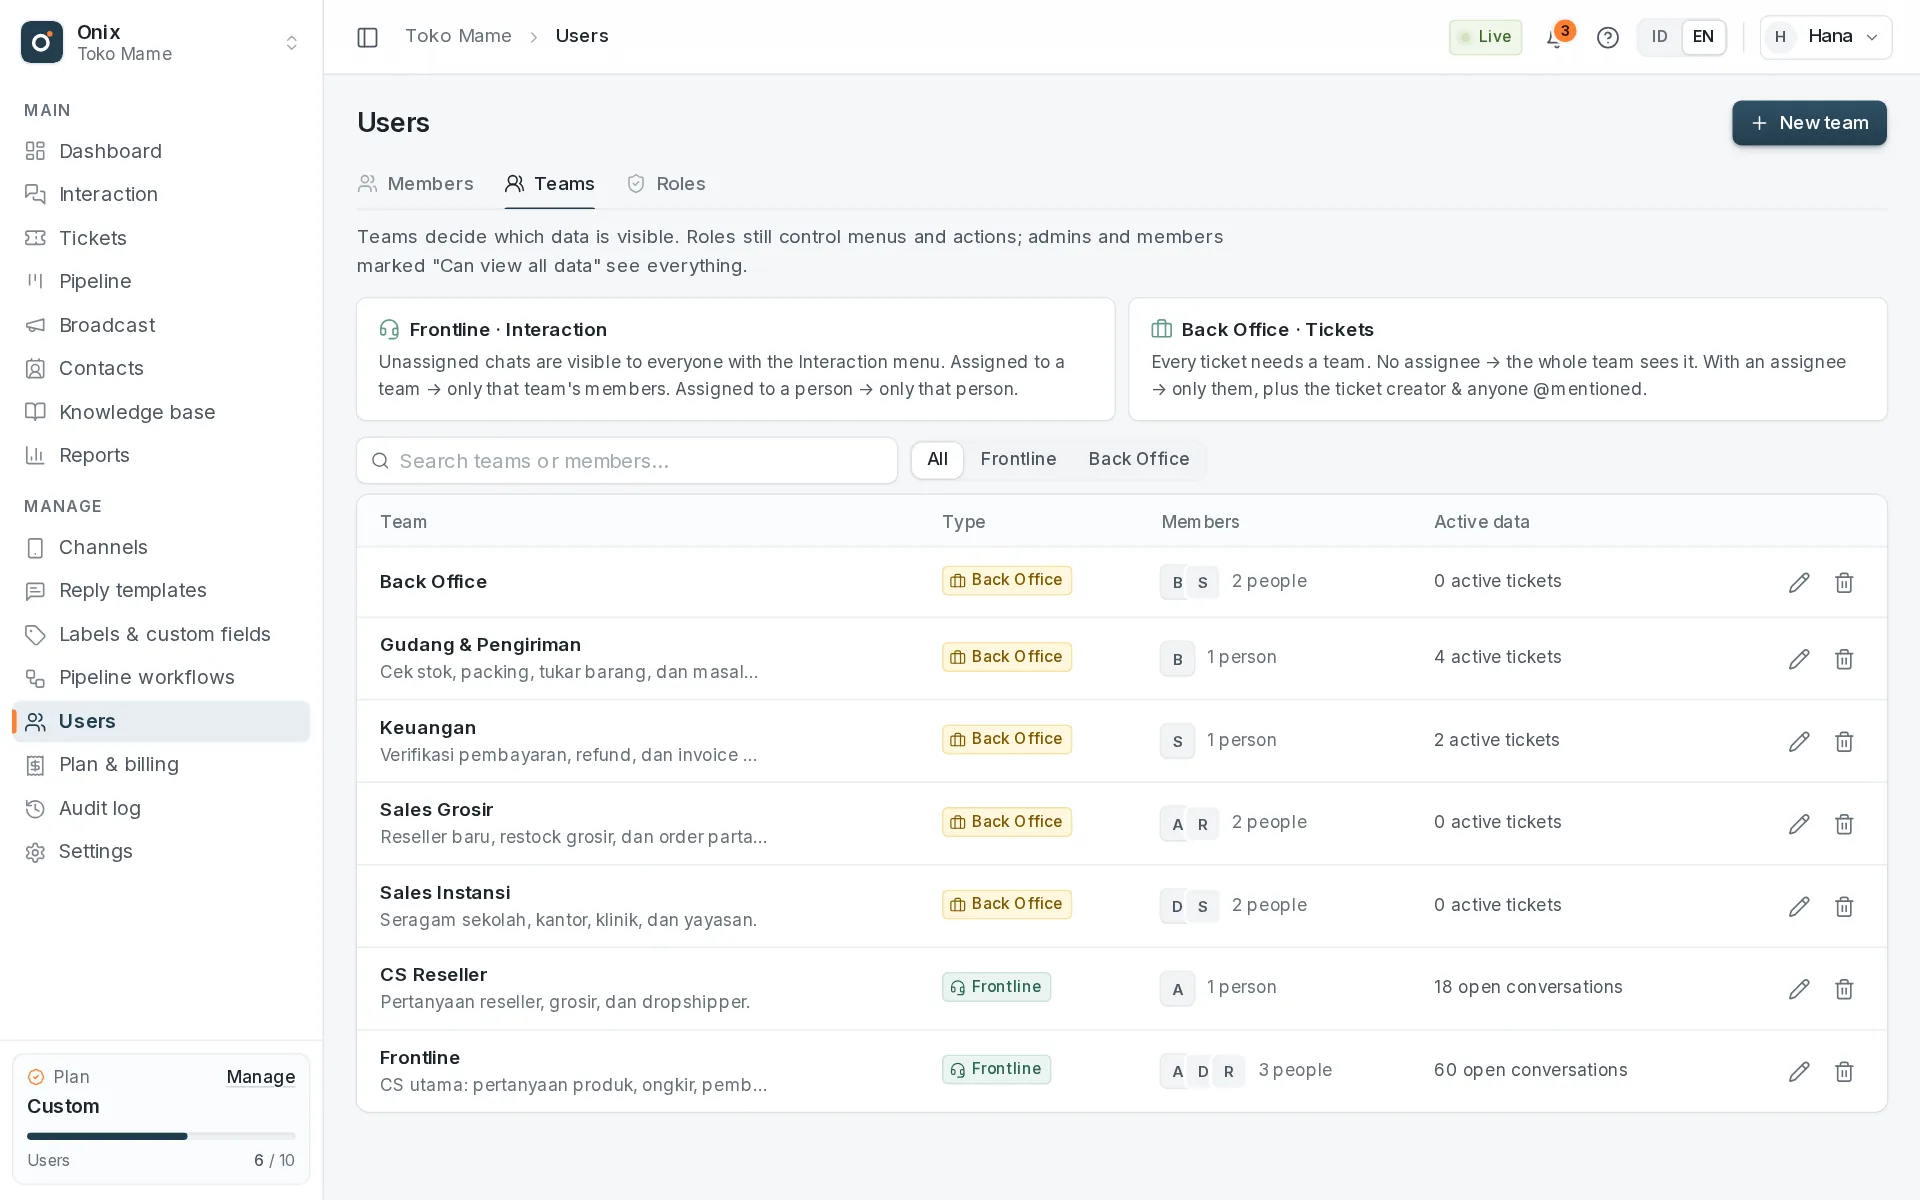Open Audit log in sidebar

click(x=161, y=808)
